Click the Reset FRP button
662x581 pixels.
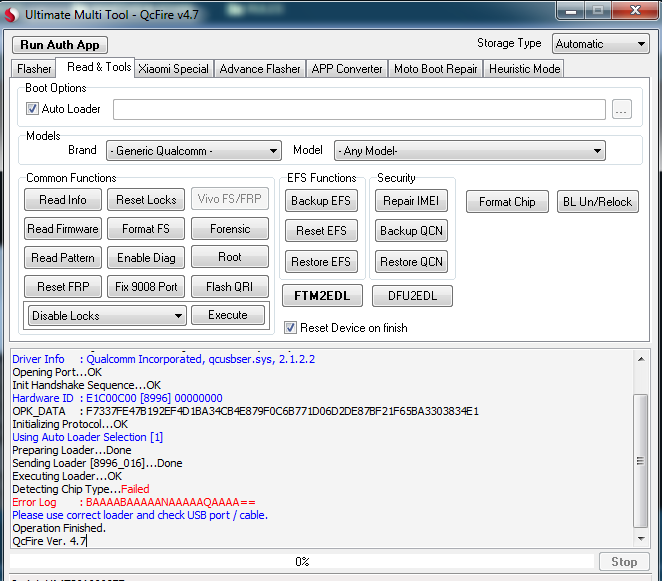[x=63, y=287]
